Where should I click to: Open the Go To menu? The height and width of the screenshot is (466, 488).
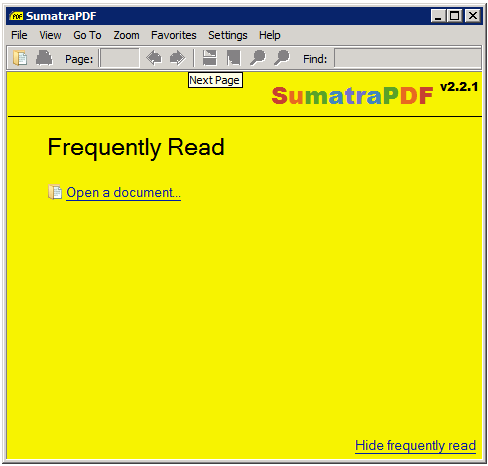pyautogui.click(x=87, y=35)
